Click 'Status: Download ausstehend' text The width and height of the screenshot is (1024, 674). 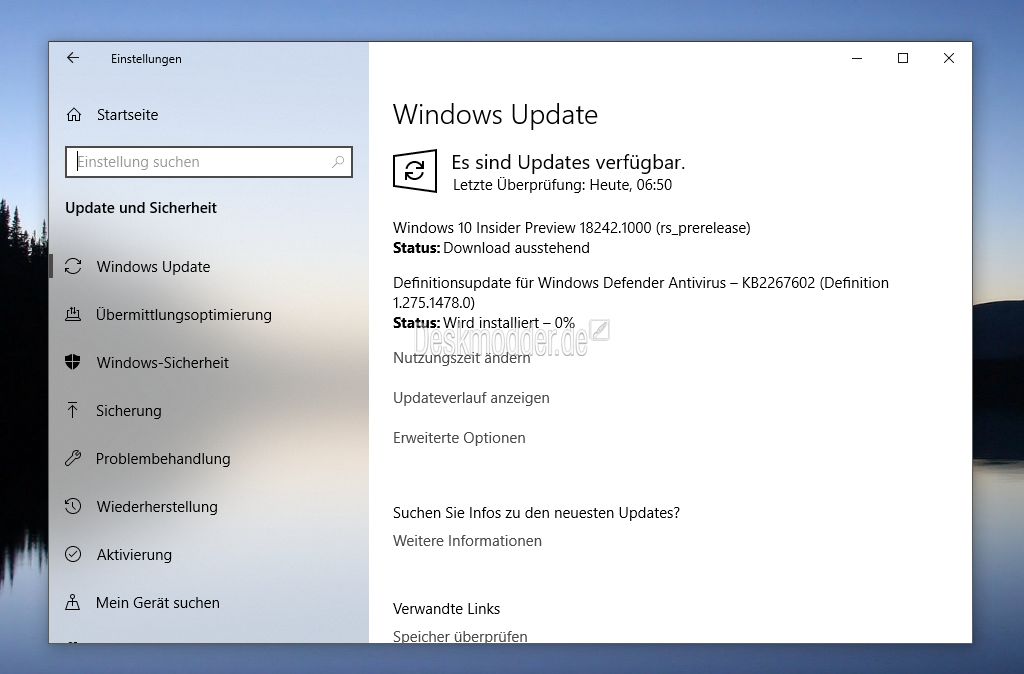[x=491, y=248]
